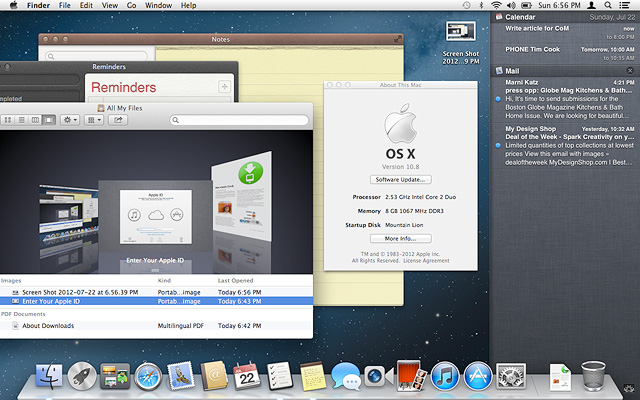Image resolution: width=640 pixels, height=400 pixels.
Task: Click the Software Update button
Action: 400,179
